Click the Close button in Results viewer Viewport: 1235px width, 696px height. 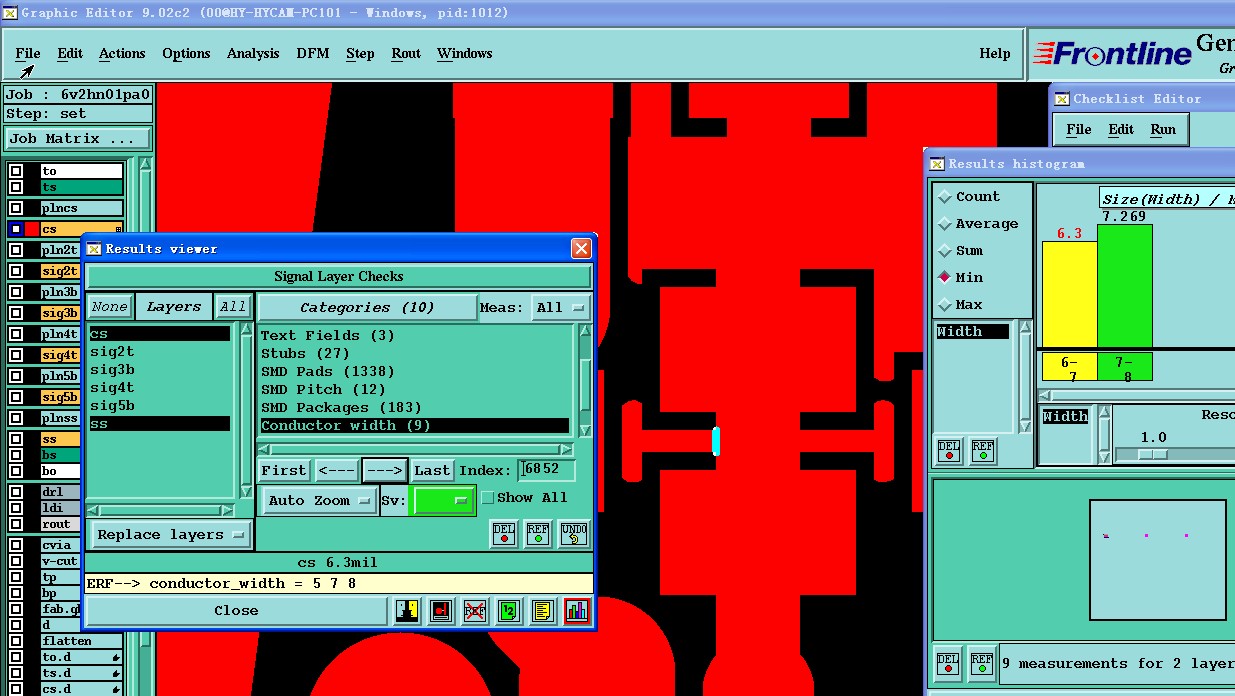click(237, 610)
